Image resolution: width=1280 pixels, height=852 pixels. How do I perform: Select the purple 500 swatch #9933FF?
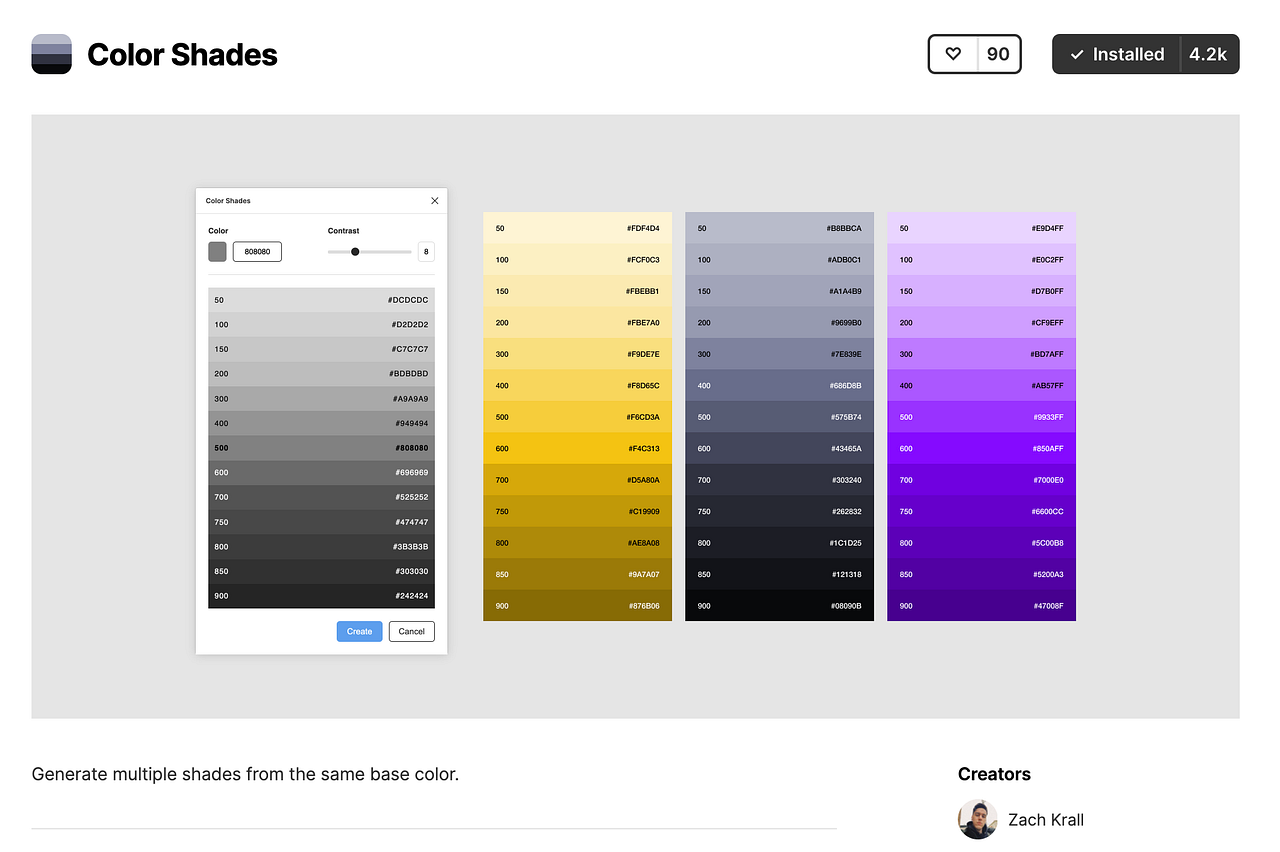pos(981,416)
